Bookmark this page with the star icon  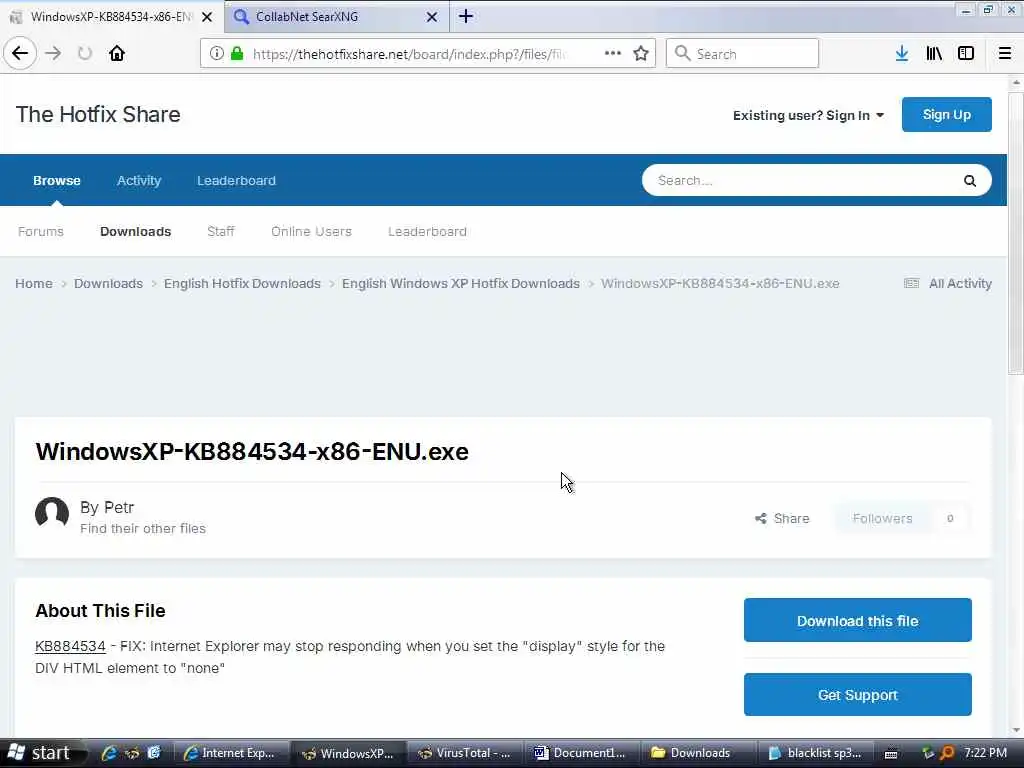641,54
